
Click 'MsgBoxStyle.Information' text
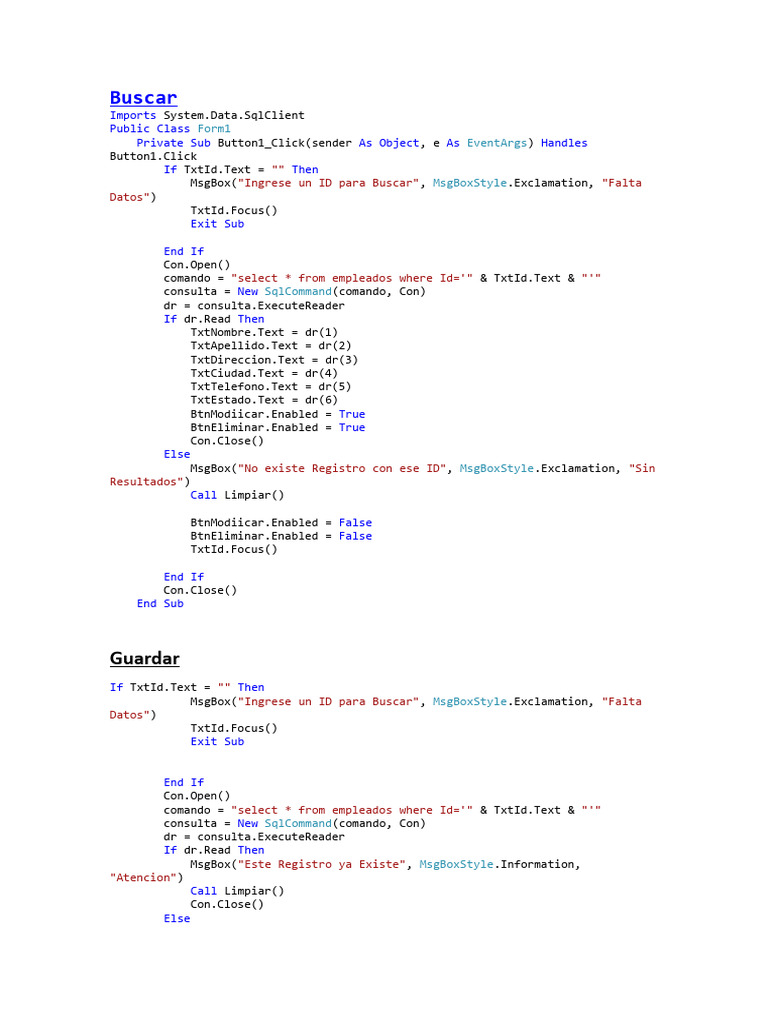click(497, 864)
